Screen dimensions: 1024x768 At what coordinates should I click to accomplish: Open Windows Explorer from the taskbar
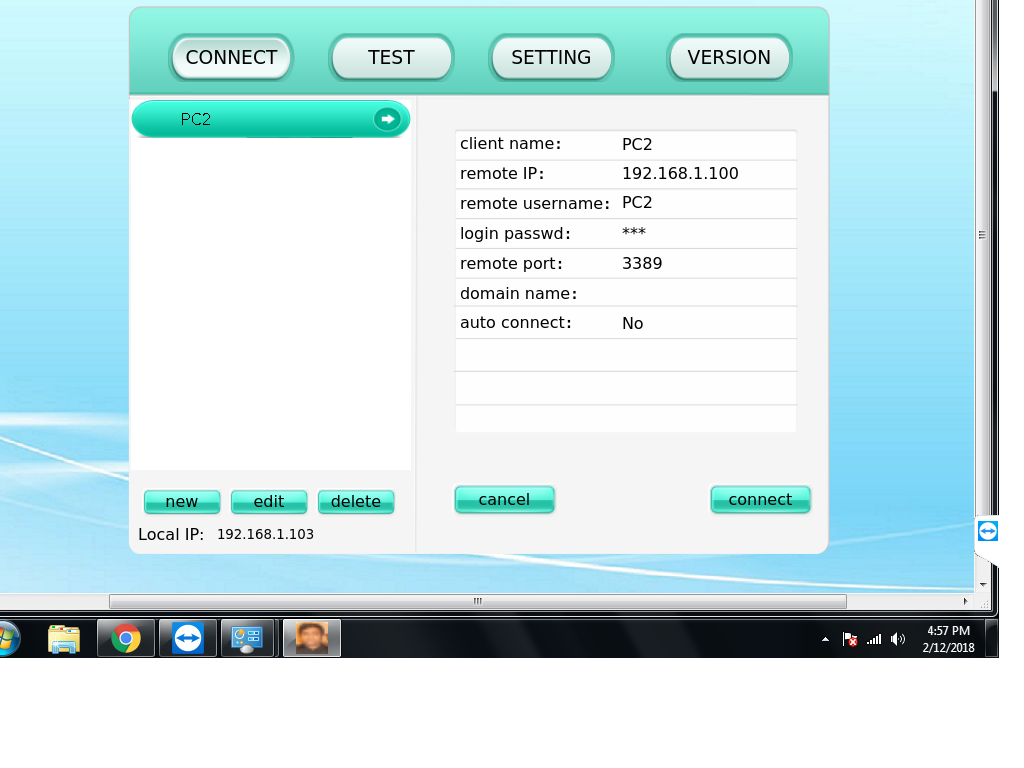pos(64,637)
